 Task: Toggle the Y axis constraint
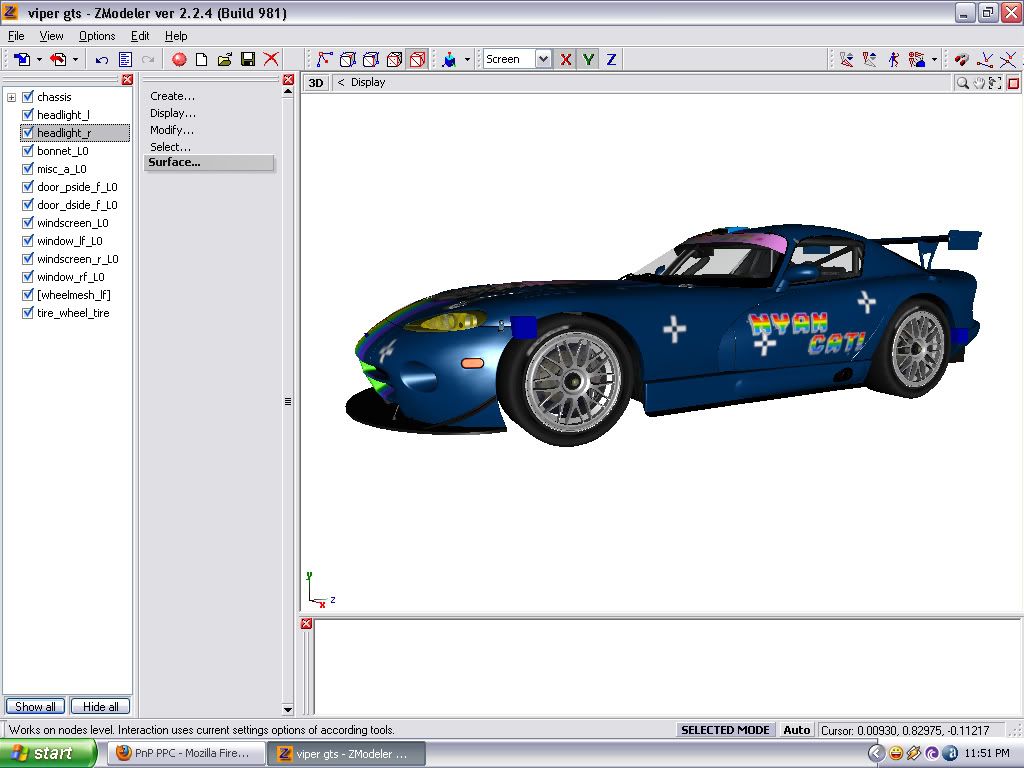(x=588, y=60)
